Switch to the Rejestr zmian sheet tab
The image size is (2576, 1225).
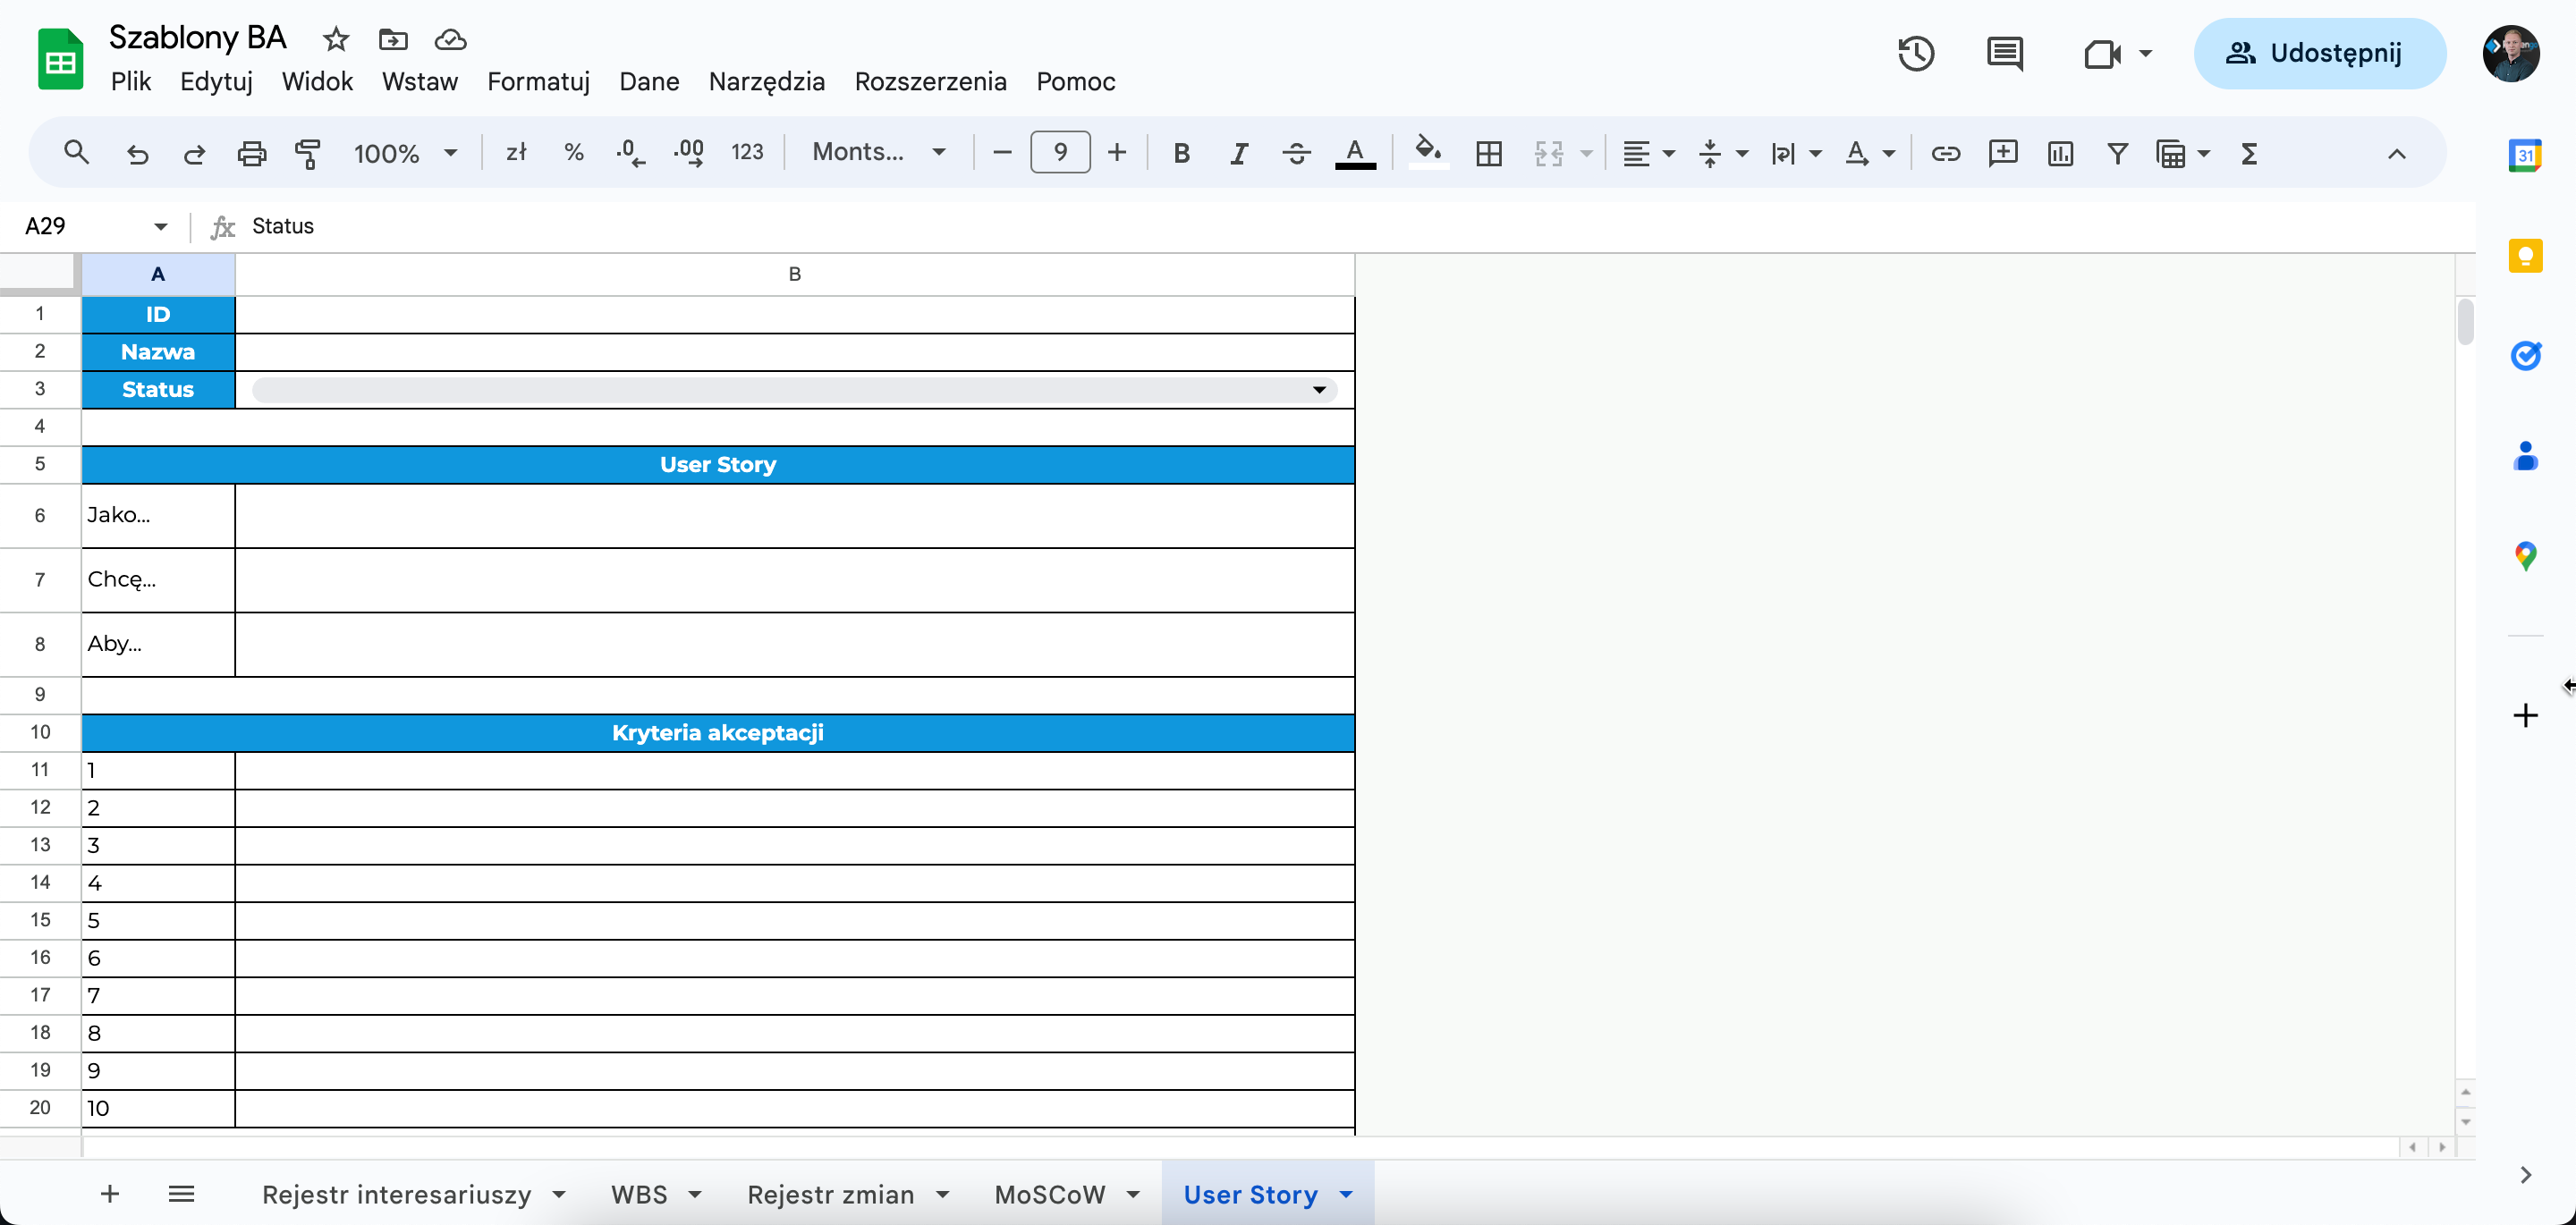tap(830, 1194)
